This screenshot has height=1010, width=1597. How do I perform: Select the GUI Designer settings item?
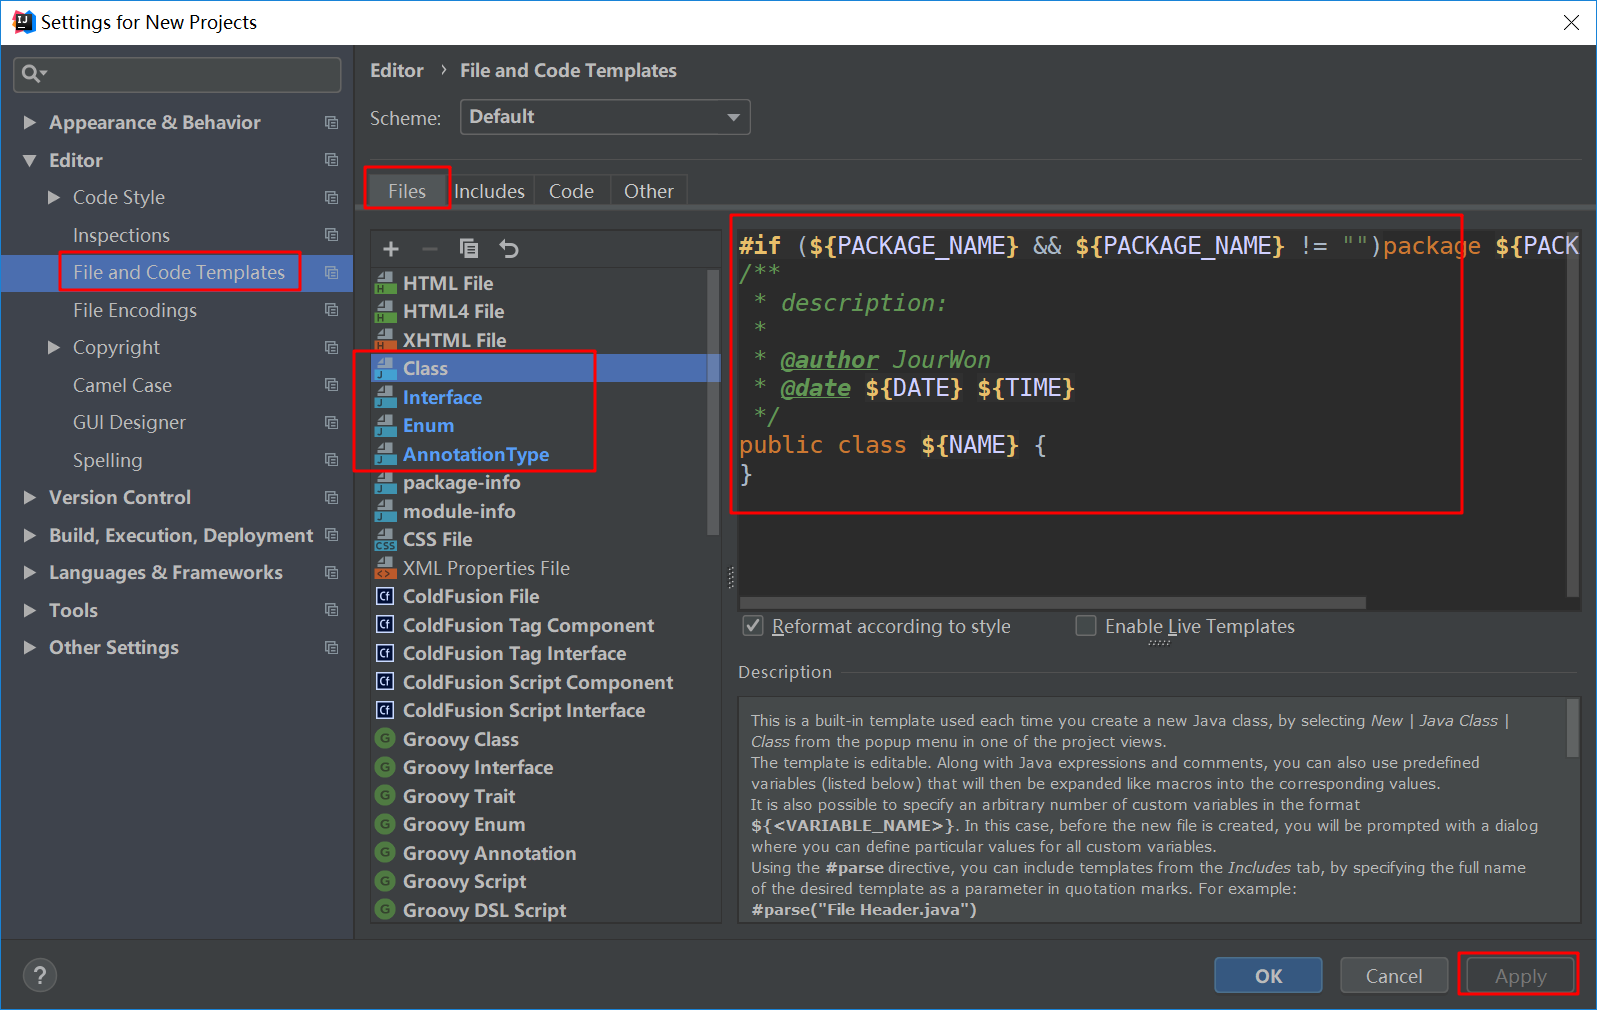coord(129,422)
